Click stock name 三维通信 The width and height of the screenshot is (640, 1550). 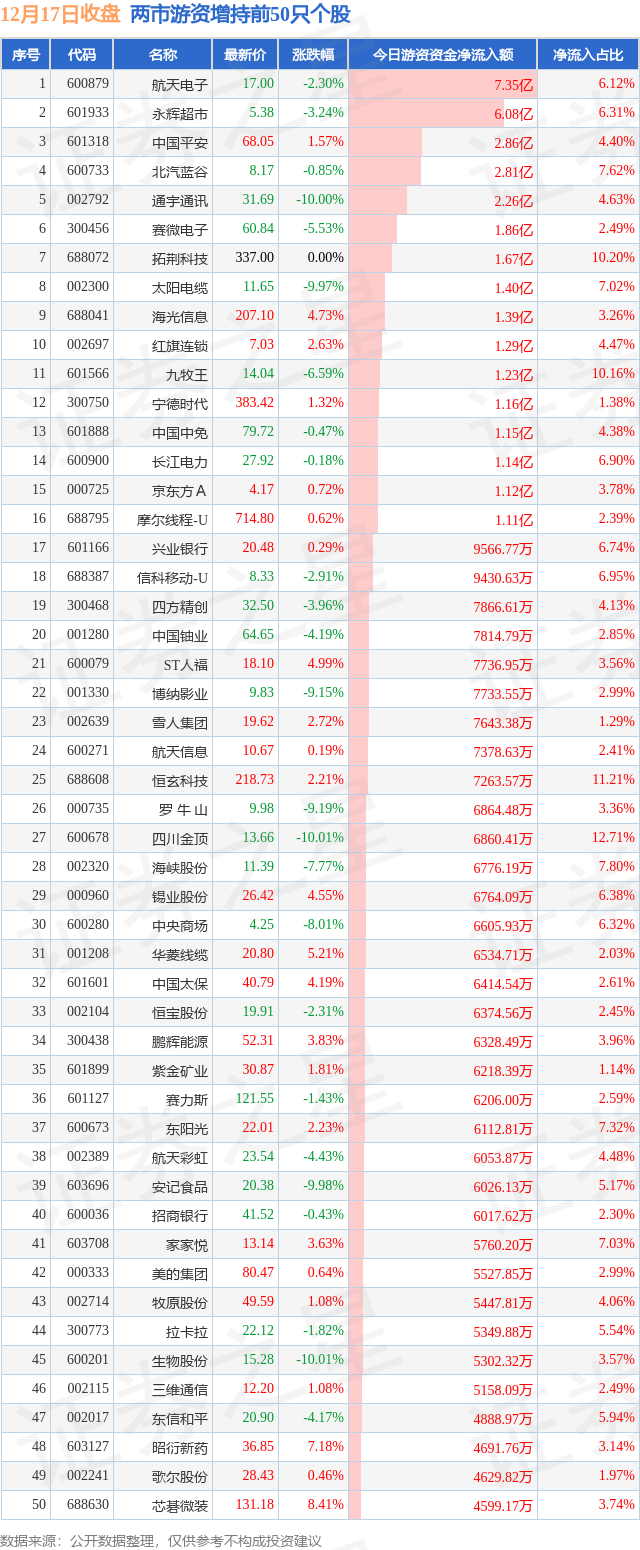(180, 1389)
